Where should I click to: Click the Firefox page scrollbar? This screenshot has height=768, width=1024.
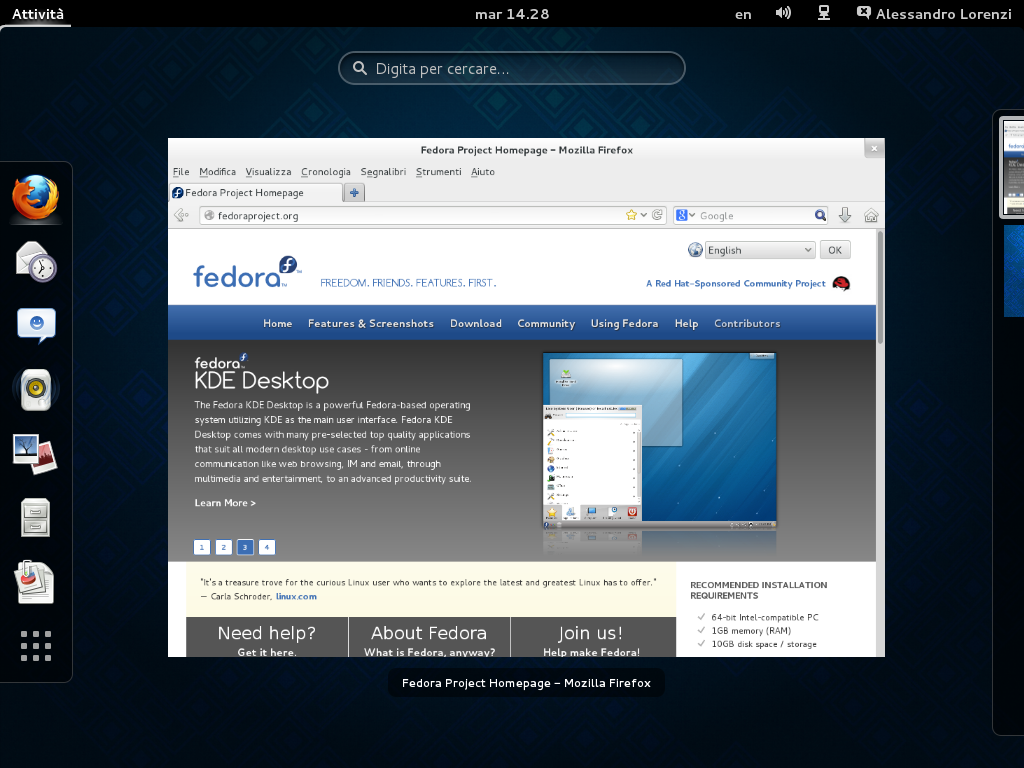tap(880, 287)
